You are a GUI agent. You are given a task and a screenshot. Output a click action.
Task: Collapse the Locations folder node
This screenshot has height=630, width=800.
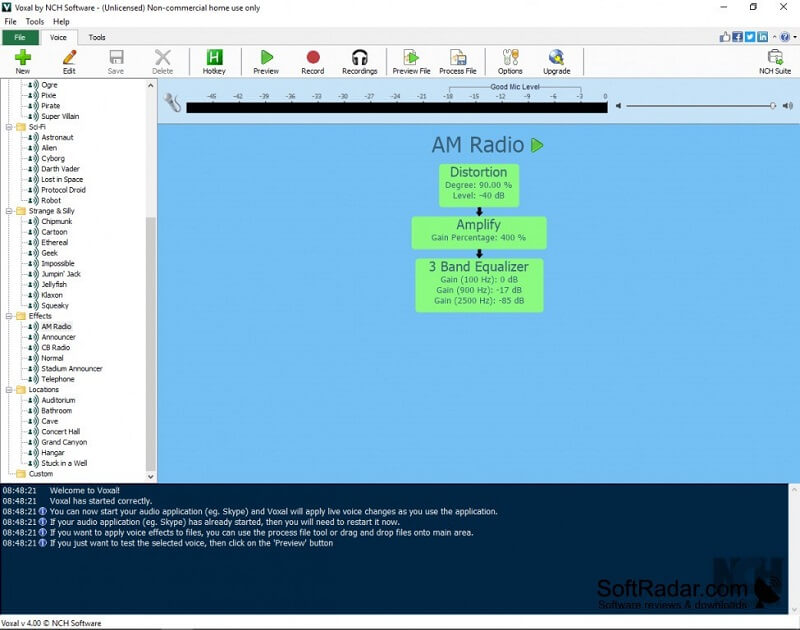click(x=8, y=390)
